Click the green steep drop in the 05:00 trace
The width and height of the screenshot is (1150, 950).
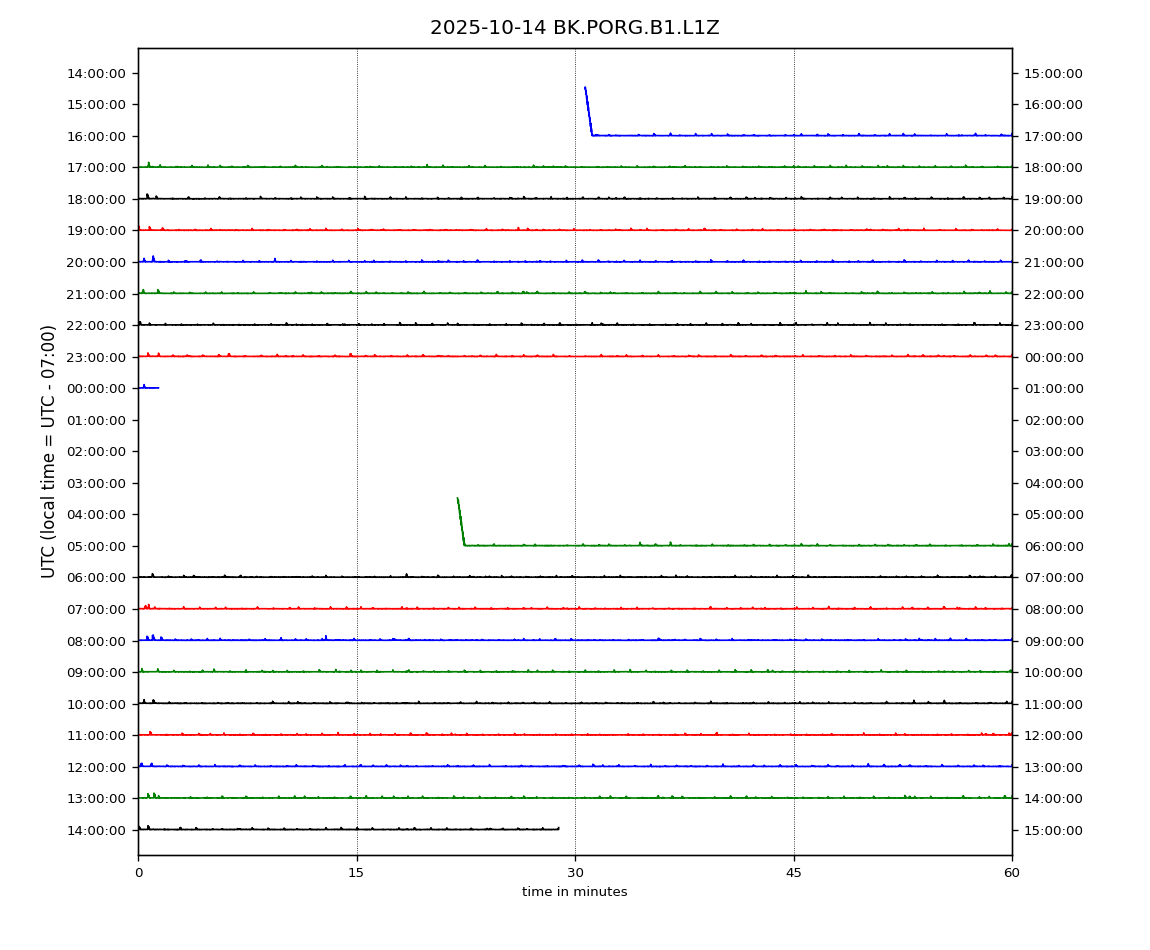click(x=461, y=521)
